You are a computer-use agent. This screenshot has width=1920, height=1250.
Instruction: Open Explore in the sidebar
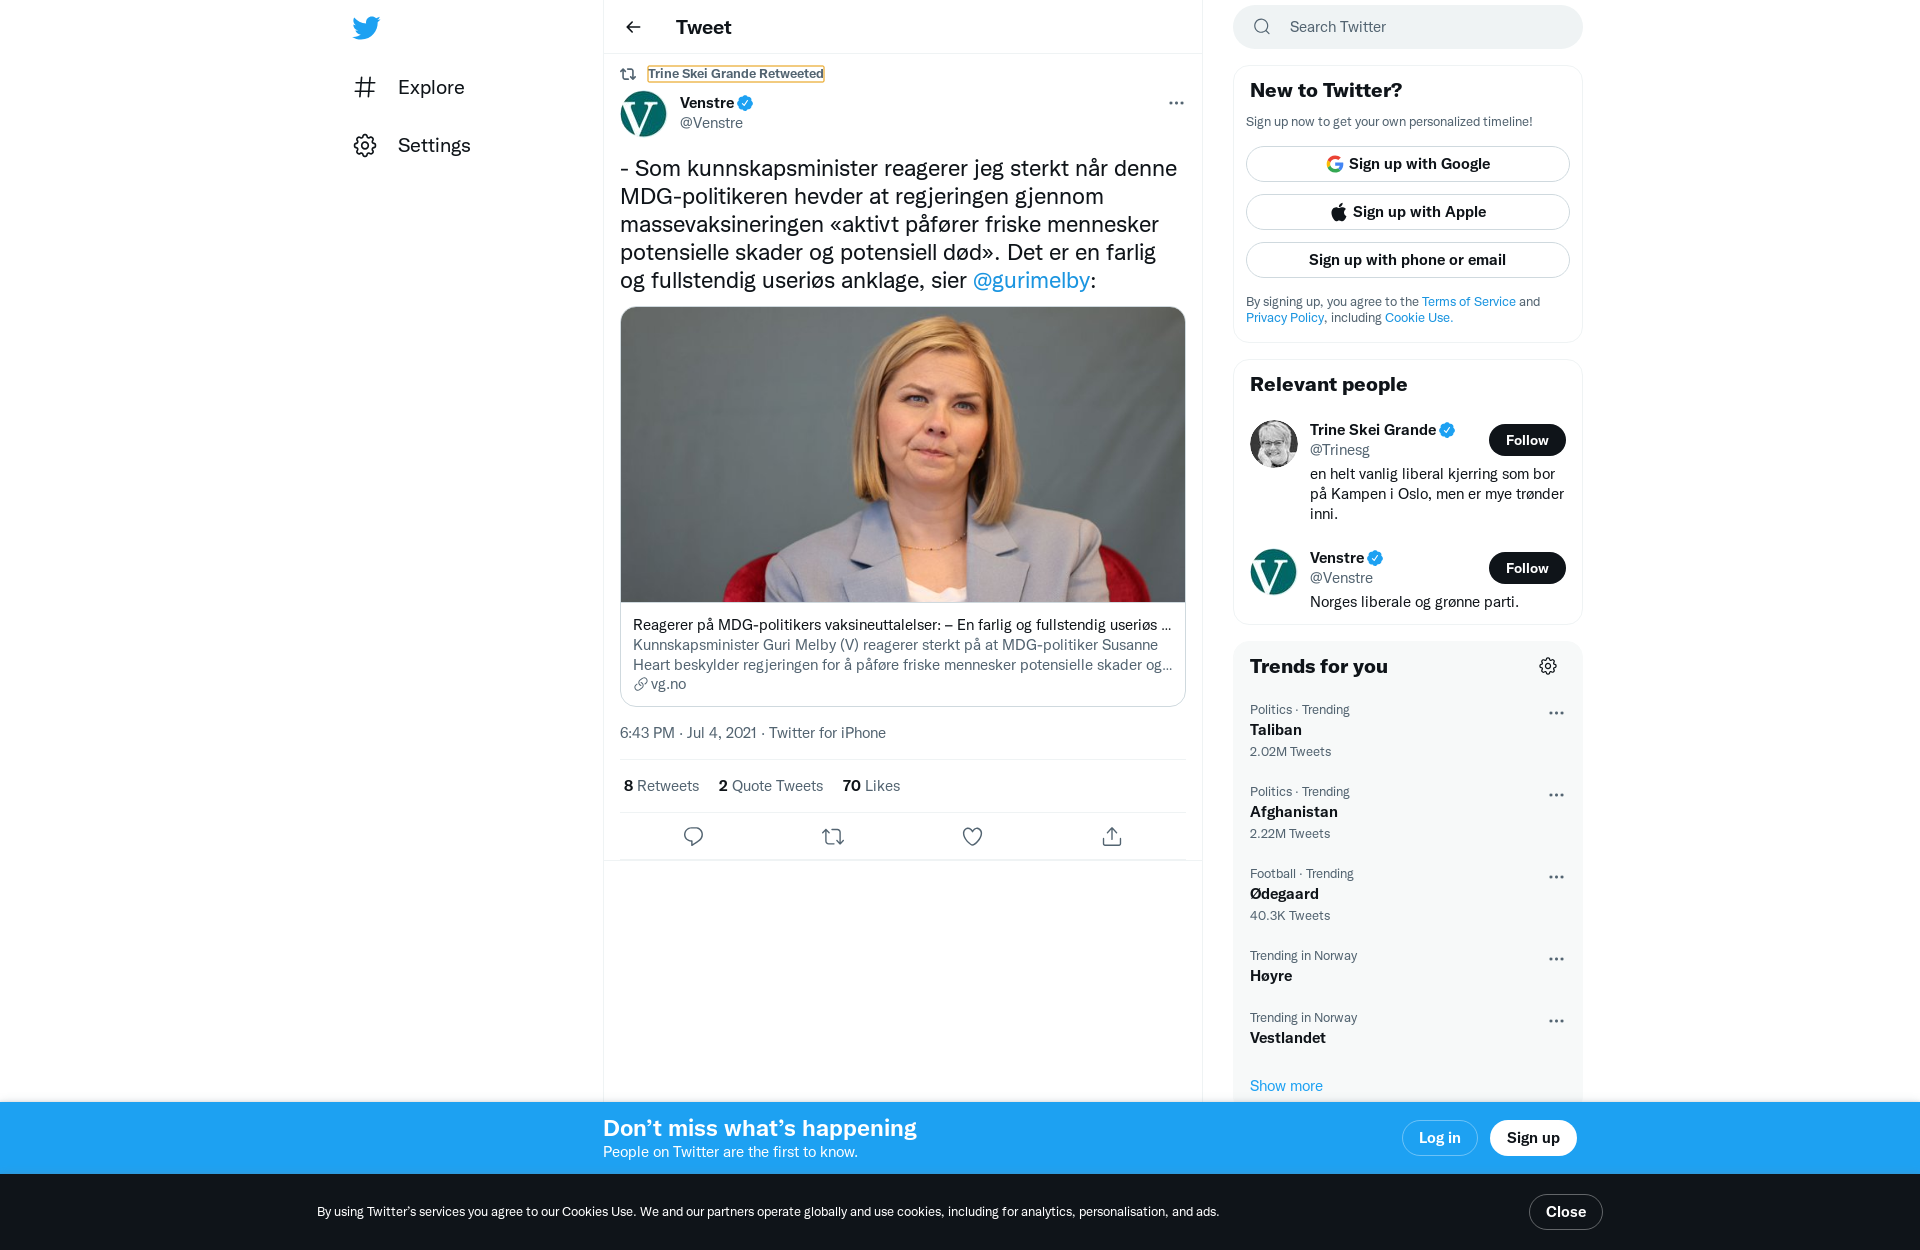[431, 87]
